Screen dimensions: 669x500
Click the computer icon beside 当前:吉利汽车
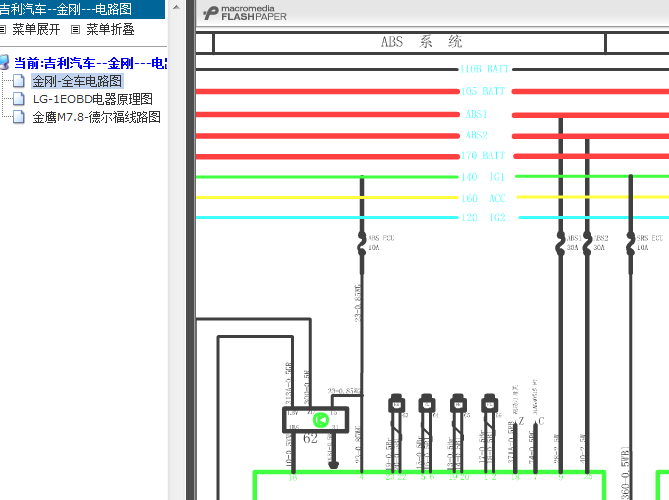tap(6, 63)
